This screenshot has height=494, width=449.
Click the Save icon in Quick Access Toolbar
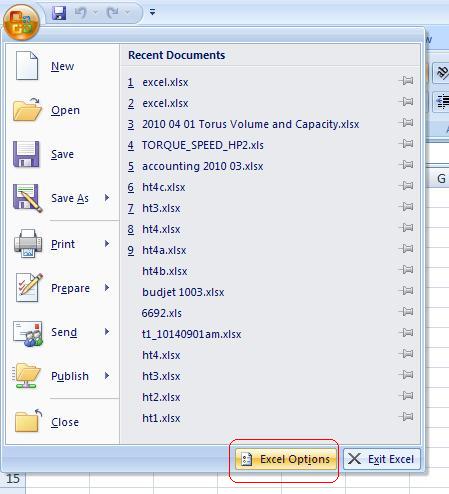coord(59,13)
